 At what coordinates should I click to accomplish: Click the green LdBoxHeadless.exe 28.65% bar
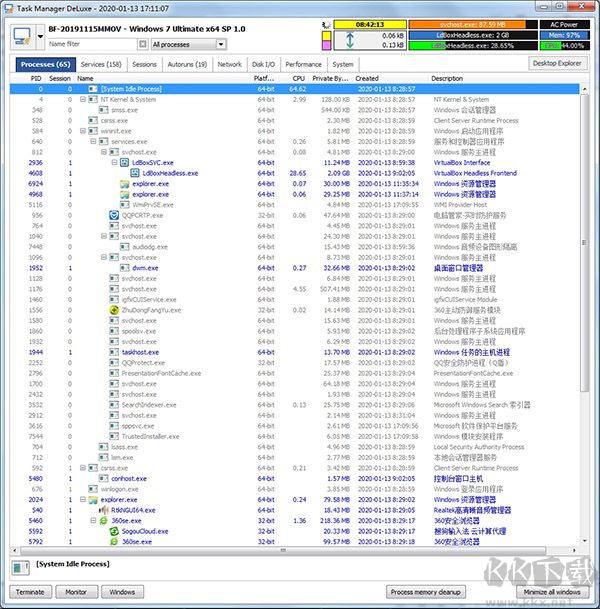(473, 45)
